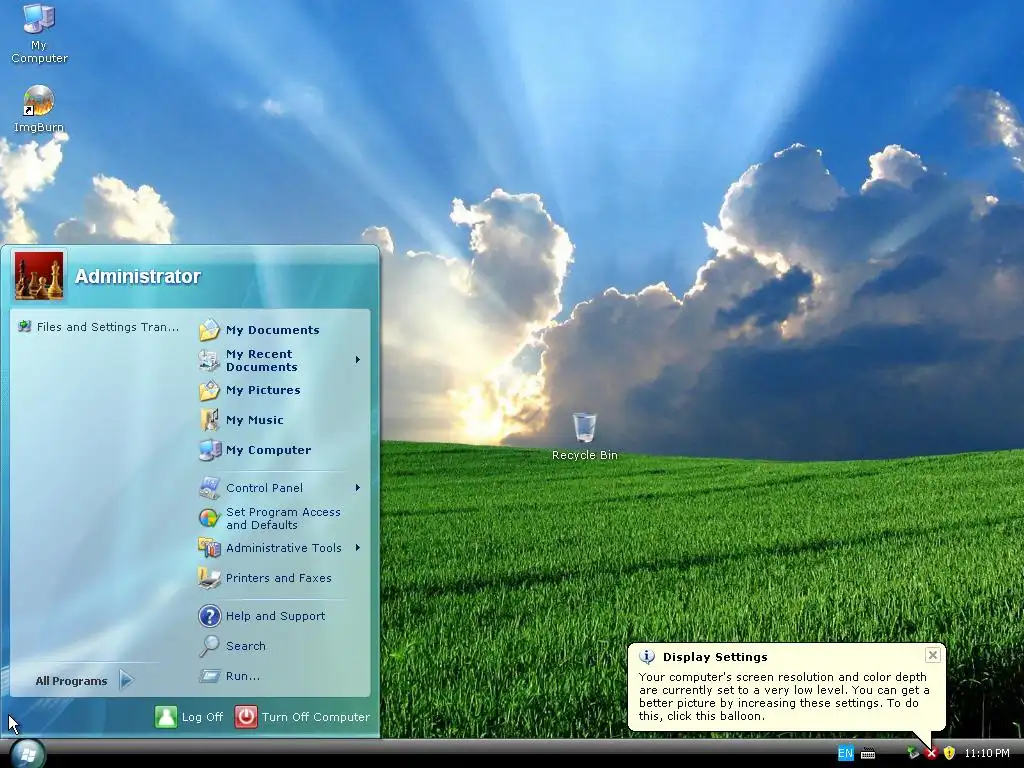This screenshot has width=1024, height=768.
Task: Open the Recycle Bin on desktop
Action: pos(584,437)
